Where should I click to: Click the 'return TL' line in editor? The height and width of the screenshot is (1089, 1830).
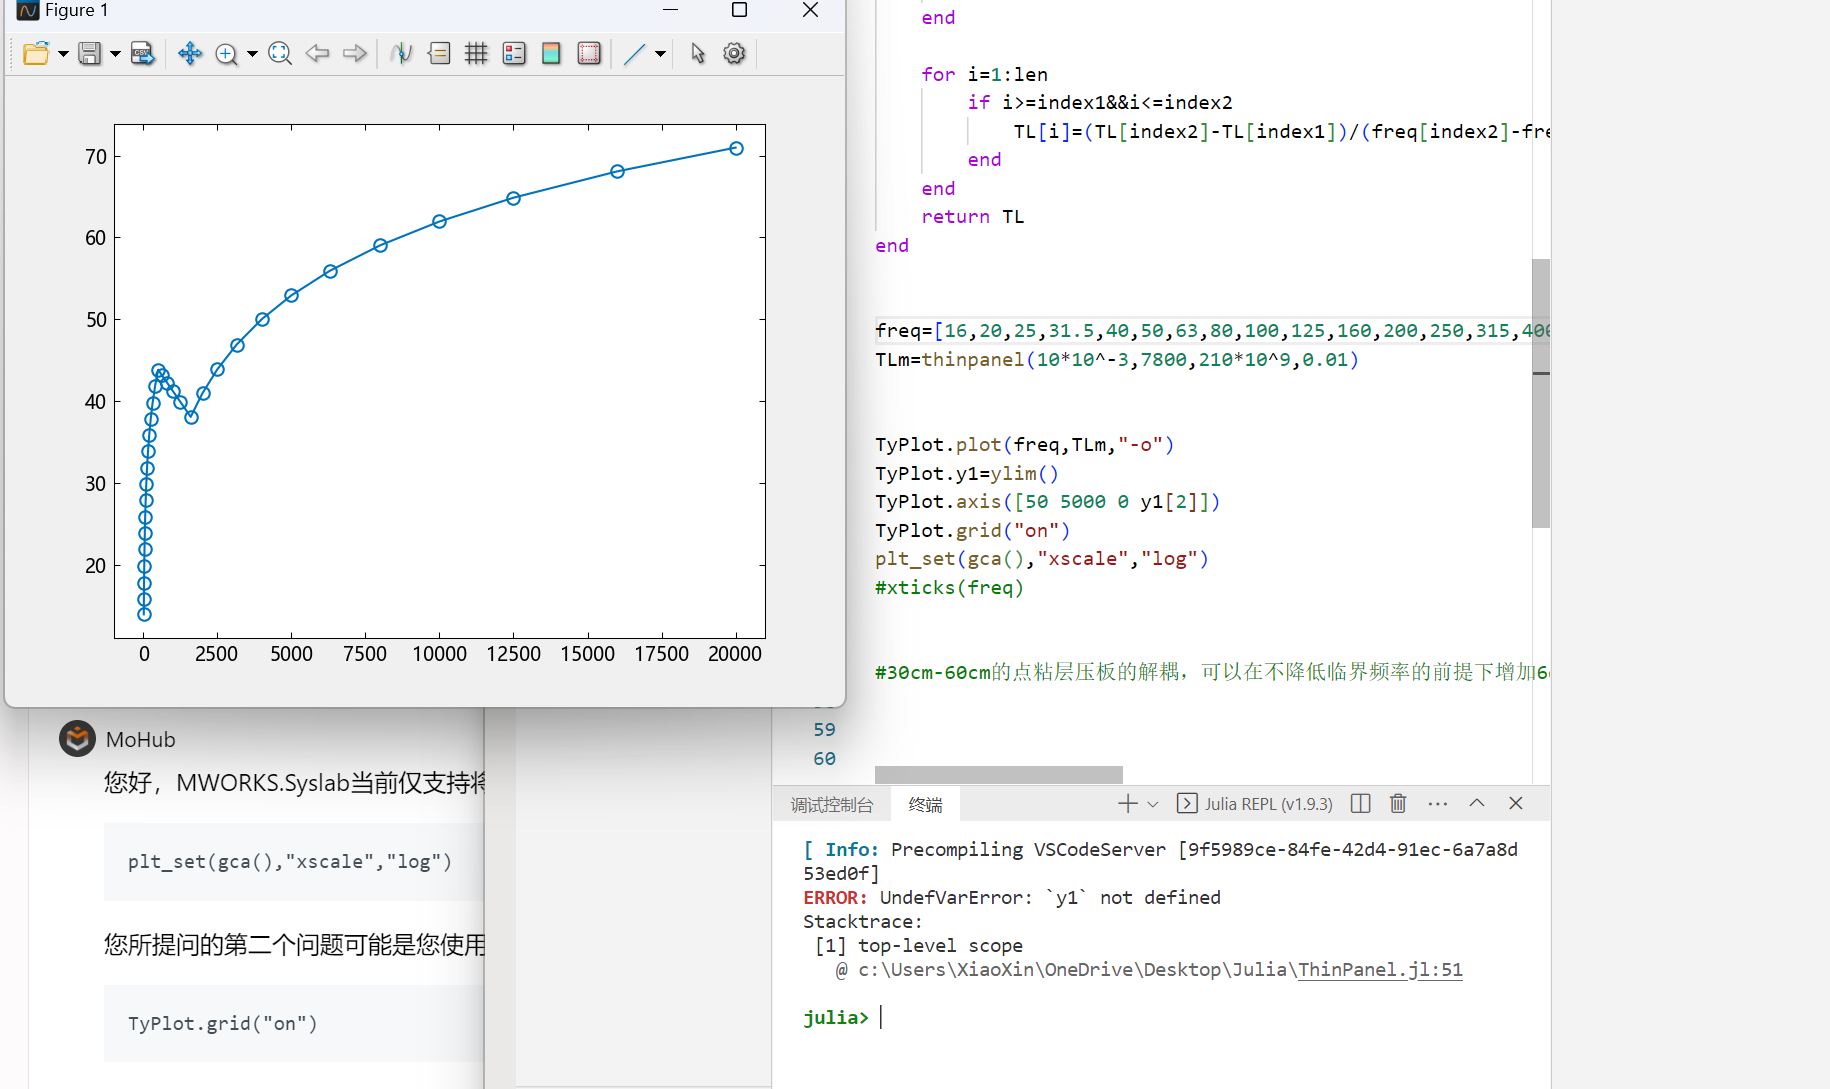tap(972, 217)
